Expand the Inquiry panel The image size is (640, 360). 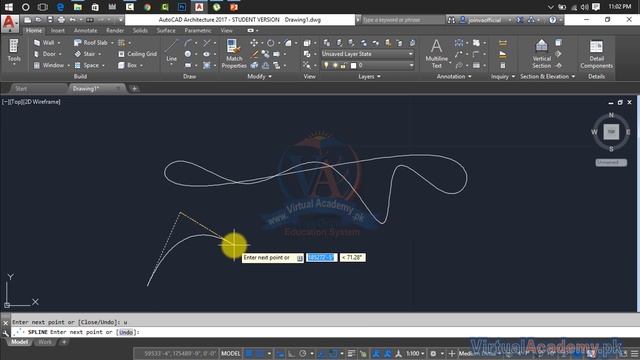coord(503,76)
